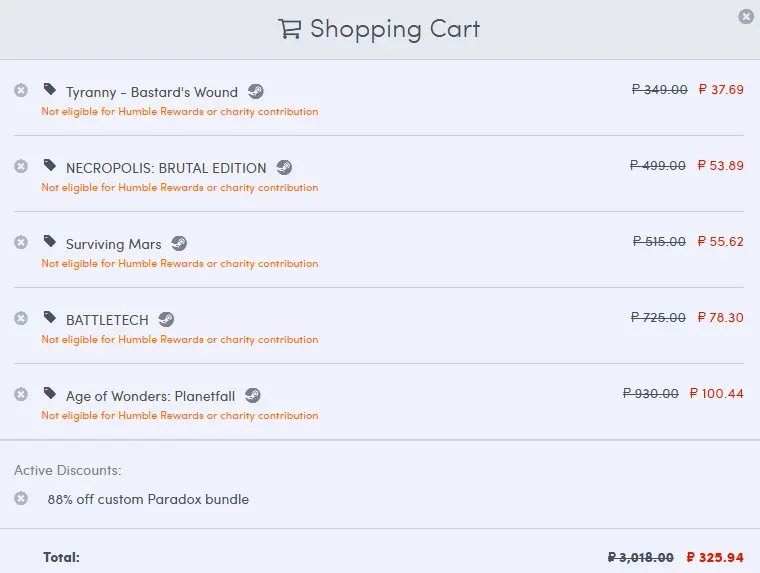Open the Age of Wonders: Planetfall title
This screenshot has width=760, height=573.
pos(150,397)
